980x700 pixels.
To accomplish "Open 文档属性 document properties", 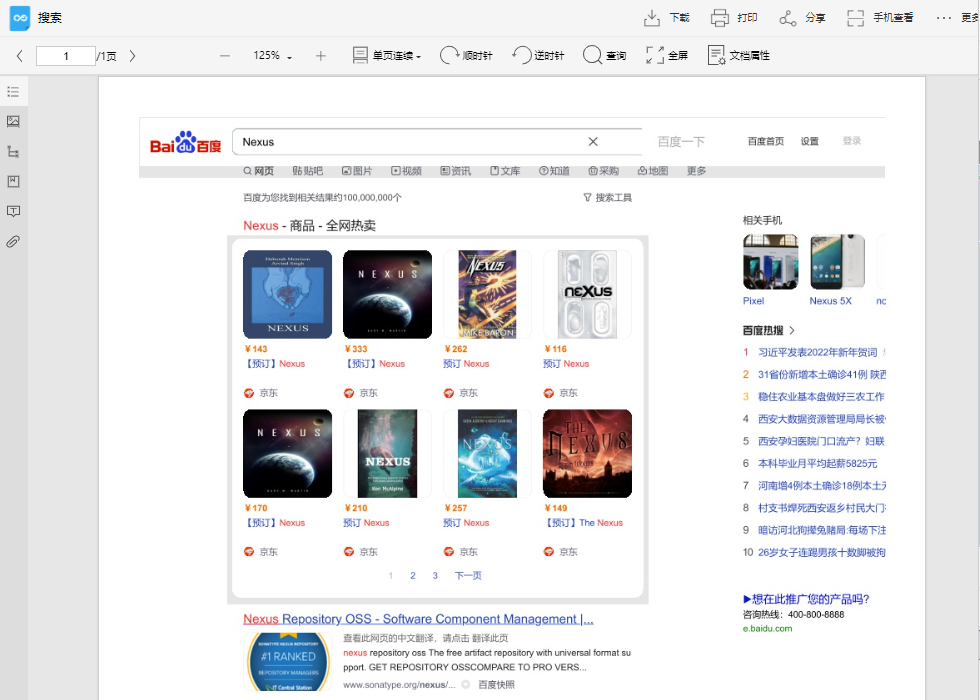I will click(x=738, y=56).
